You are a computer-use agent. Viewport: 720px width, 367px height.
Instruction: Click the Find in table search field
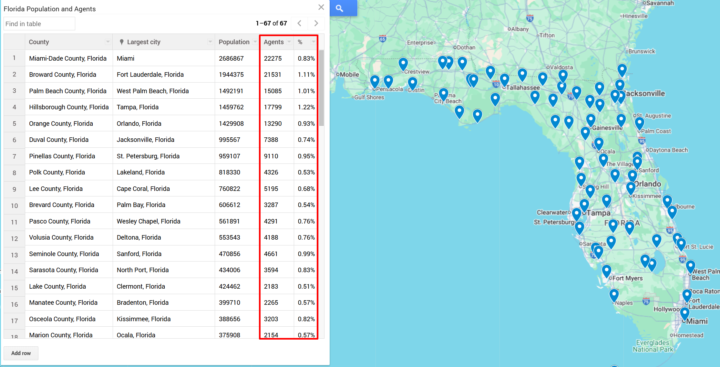[39, 23]
